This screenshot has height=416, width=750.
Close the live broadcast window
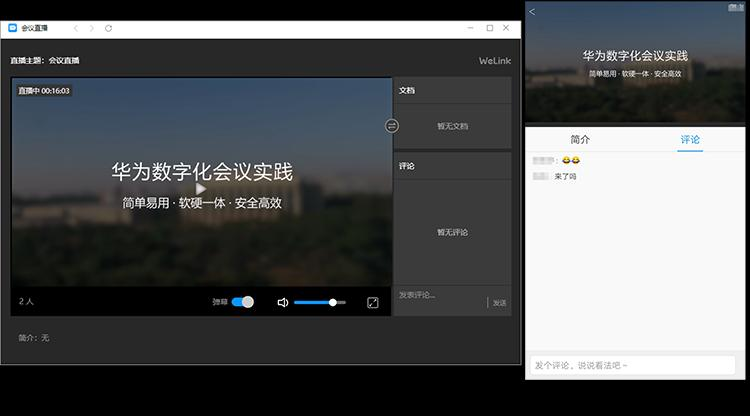tap(506, 28)
